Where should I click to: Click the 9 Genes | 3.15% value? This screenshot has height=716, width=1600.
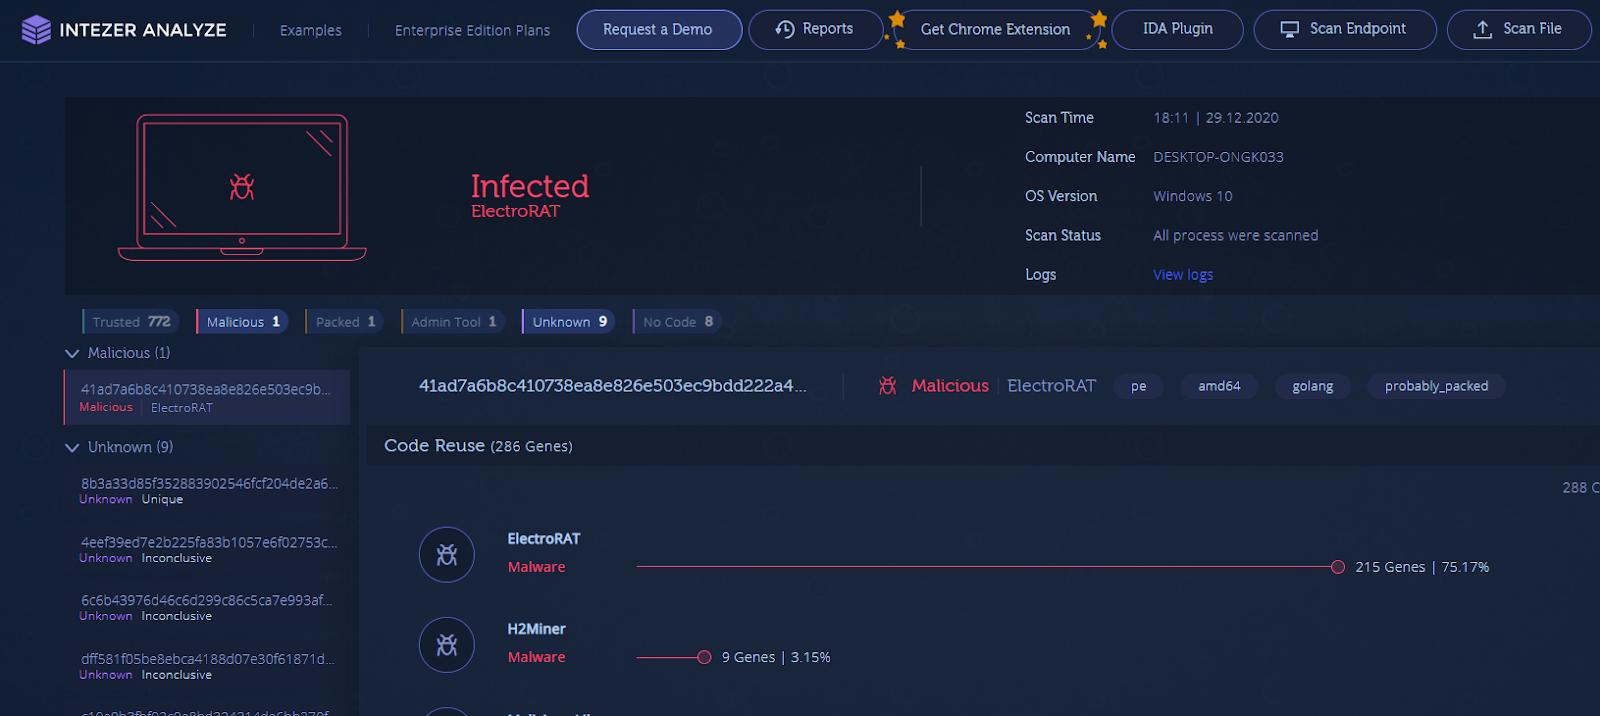[776, 657]
